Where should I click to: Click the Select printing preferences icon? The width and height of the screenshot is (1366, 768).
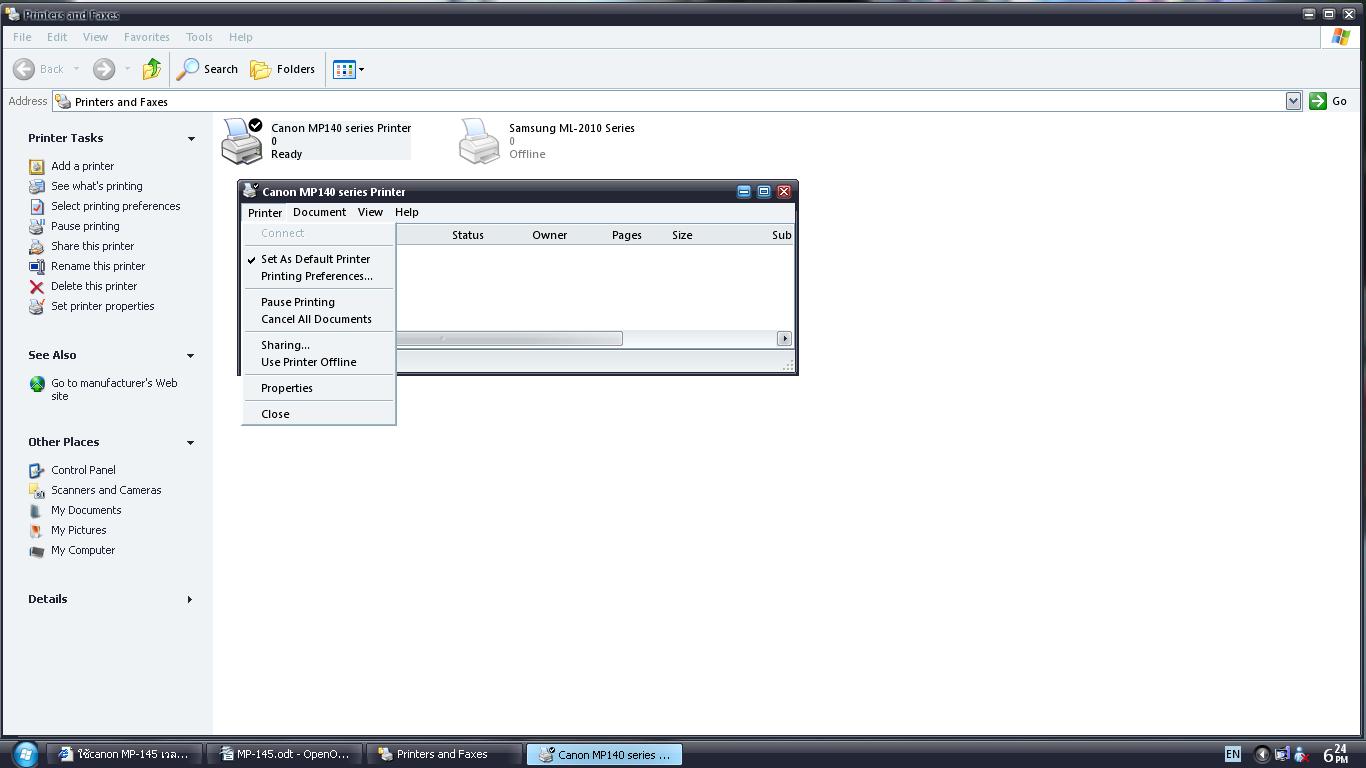[x=37, y=206]
